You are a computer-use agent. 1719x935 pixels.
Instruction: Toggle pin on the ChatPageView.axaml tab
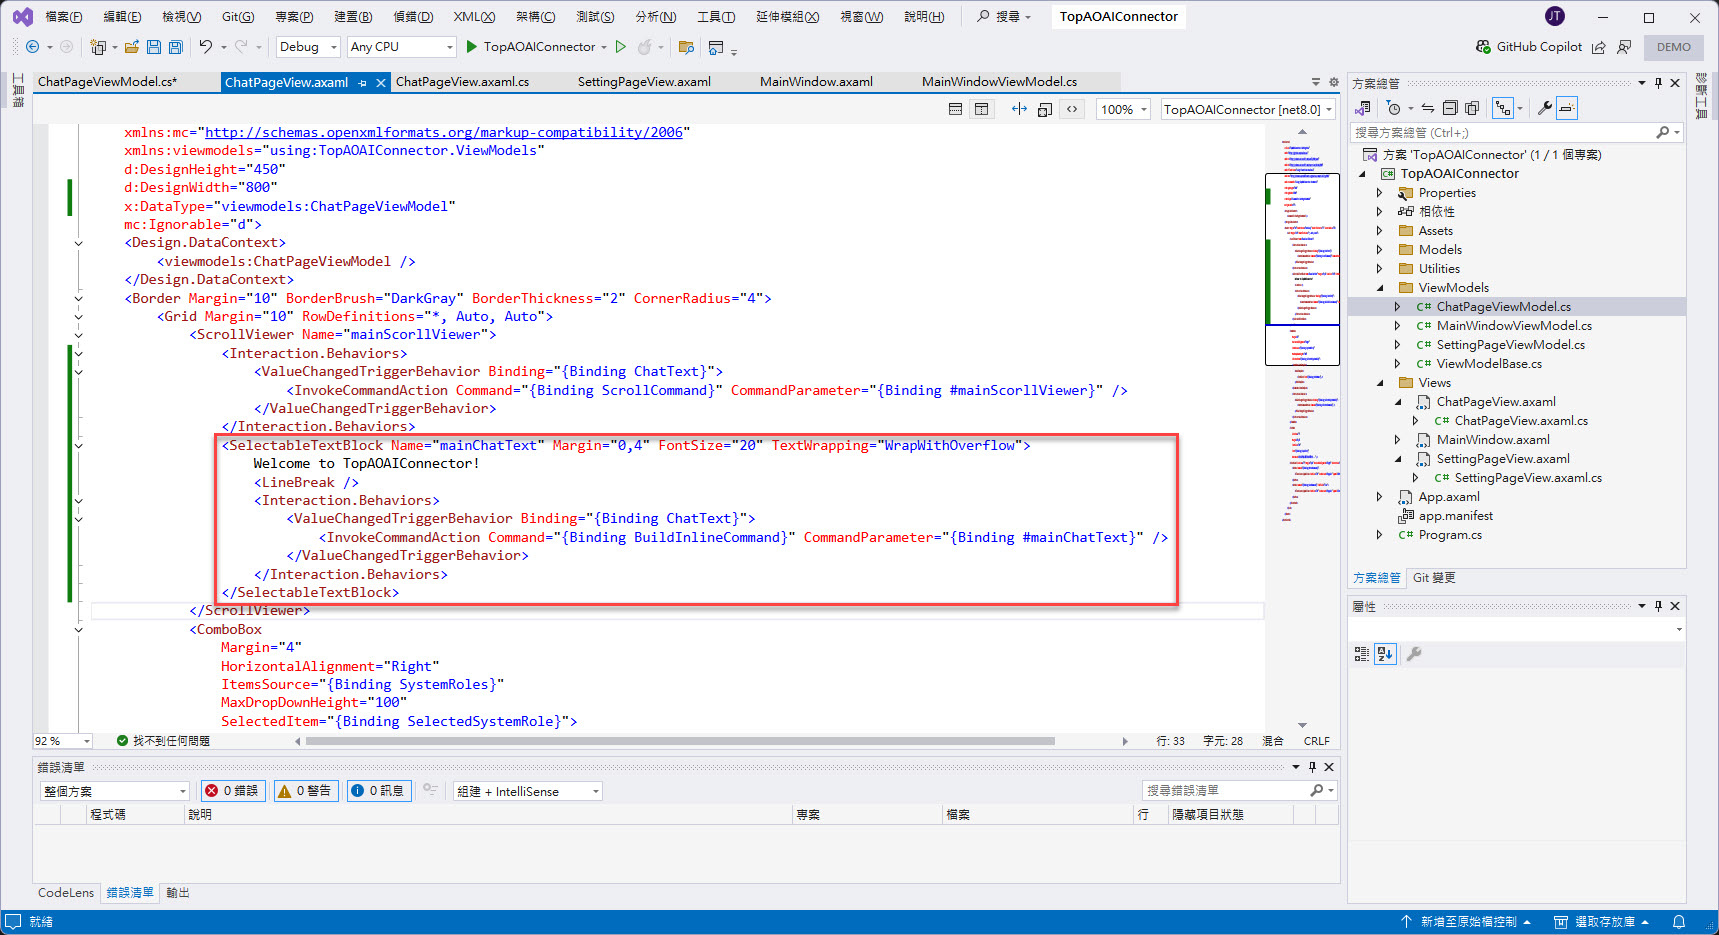click(362, 83)
